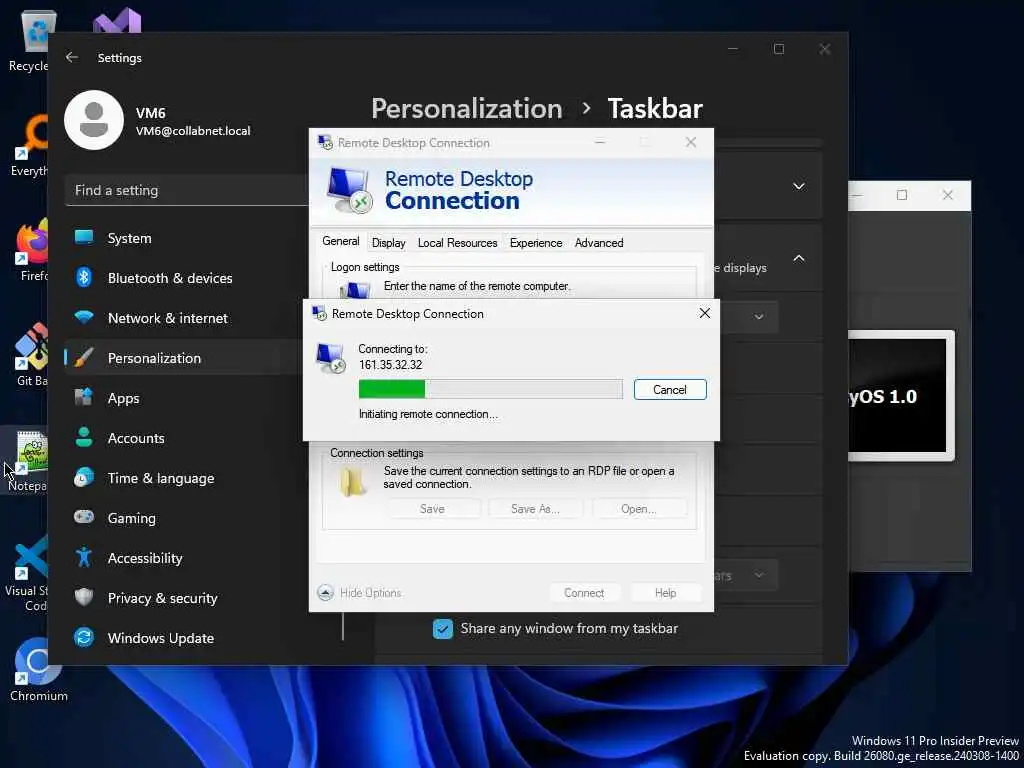Screen dimensions: 1024x768
Task: Click the Personalization paintbrush icon
Action: (x=84, y=358)
